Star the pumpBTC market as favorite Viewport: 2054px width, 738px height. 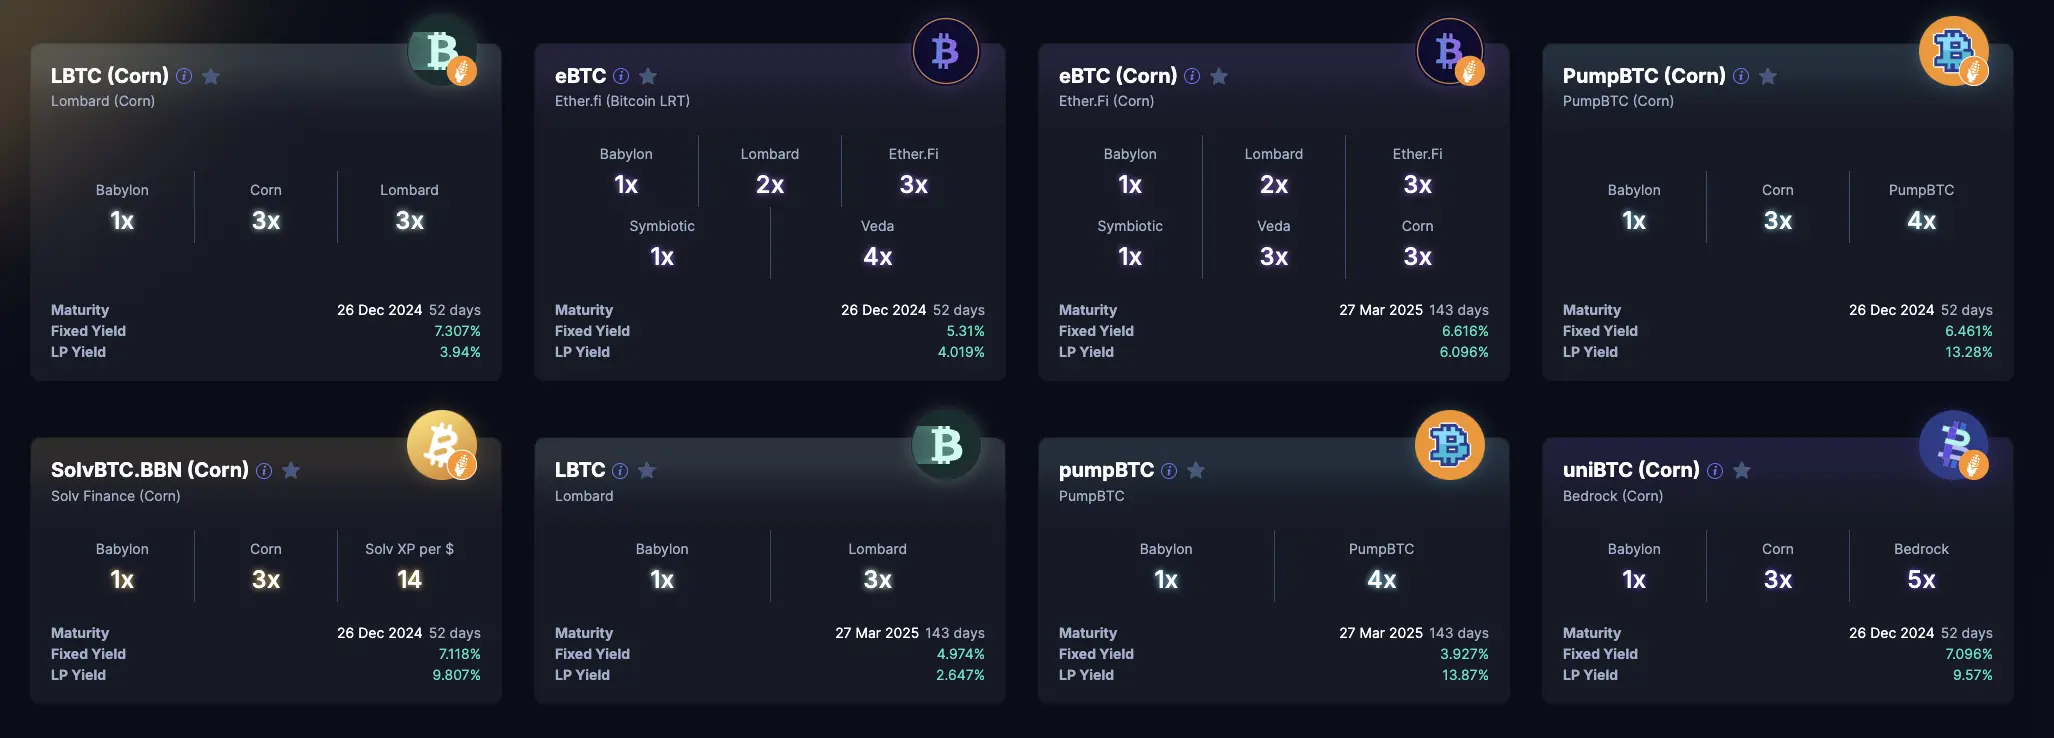[1196, 471]
